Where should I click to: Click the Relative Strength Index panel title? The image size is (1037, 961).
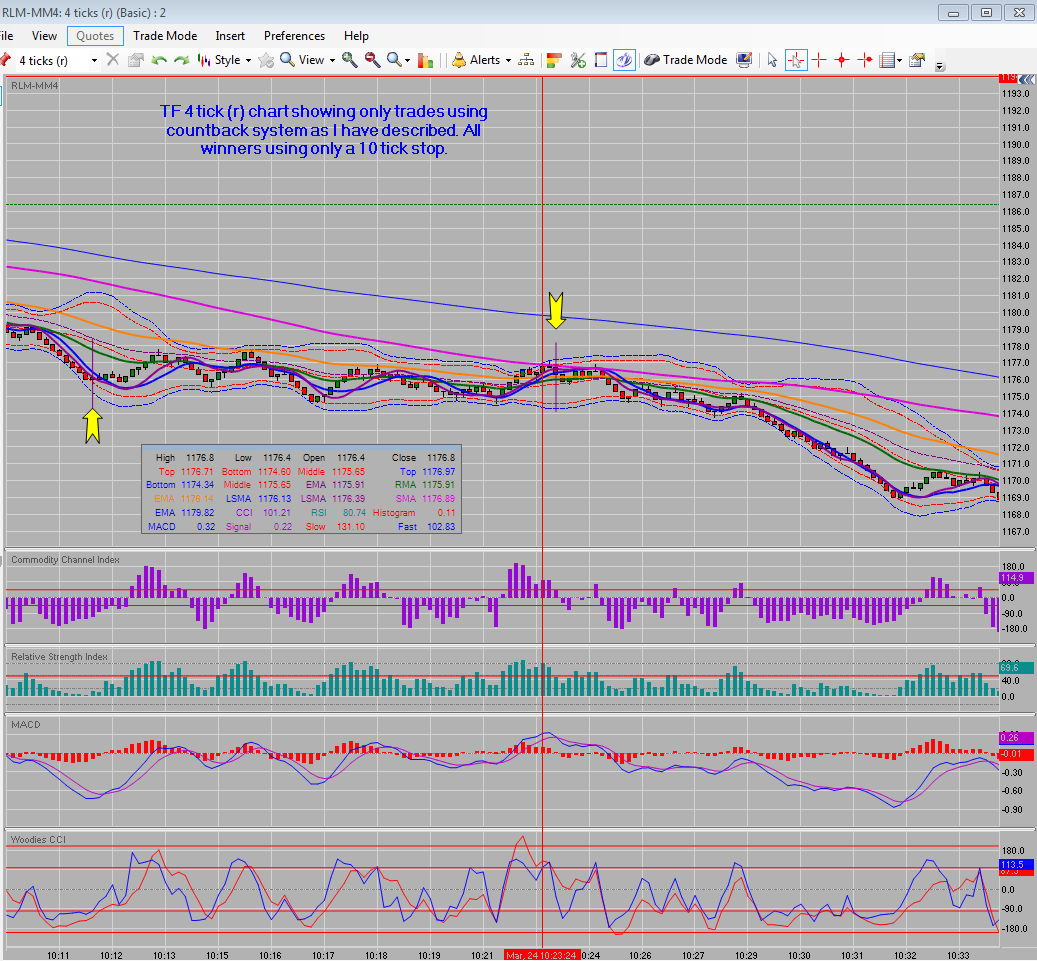(60, 657)
